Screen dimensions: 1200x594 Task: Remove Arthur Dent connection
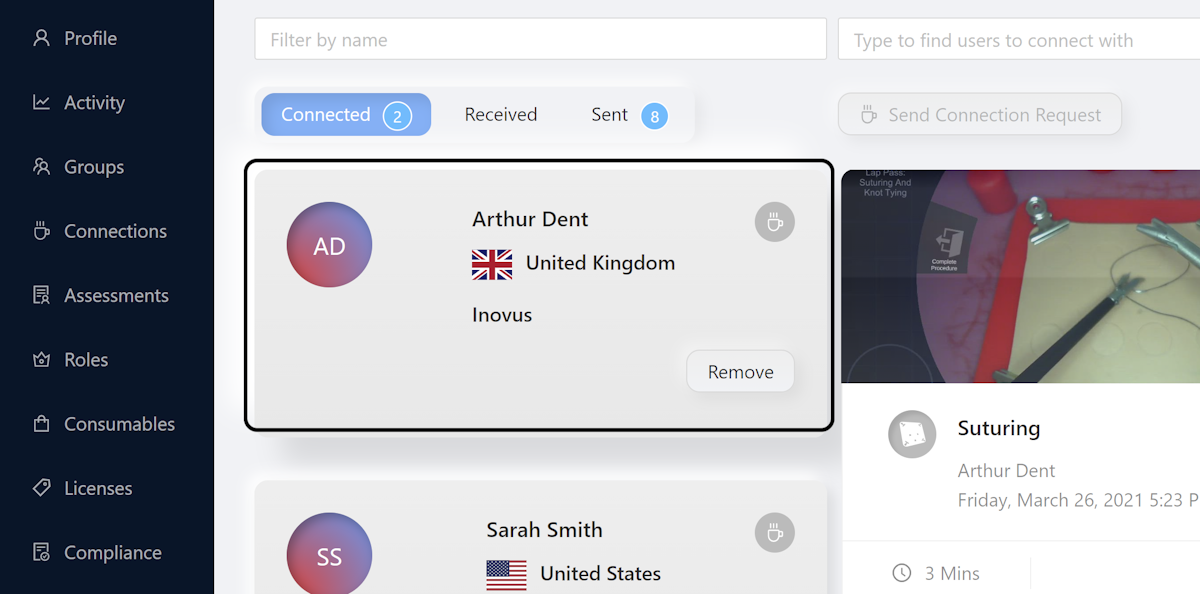(x=740, y=372)
